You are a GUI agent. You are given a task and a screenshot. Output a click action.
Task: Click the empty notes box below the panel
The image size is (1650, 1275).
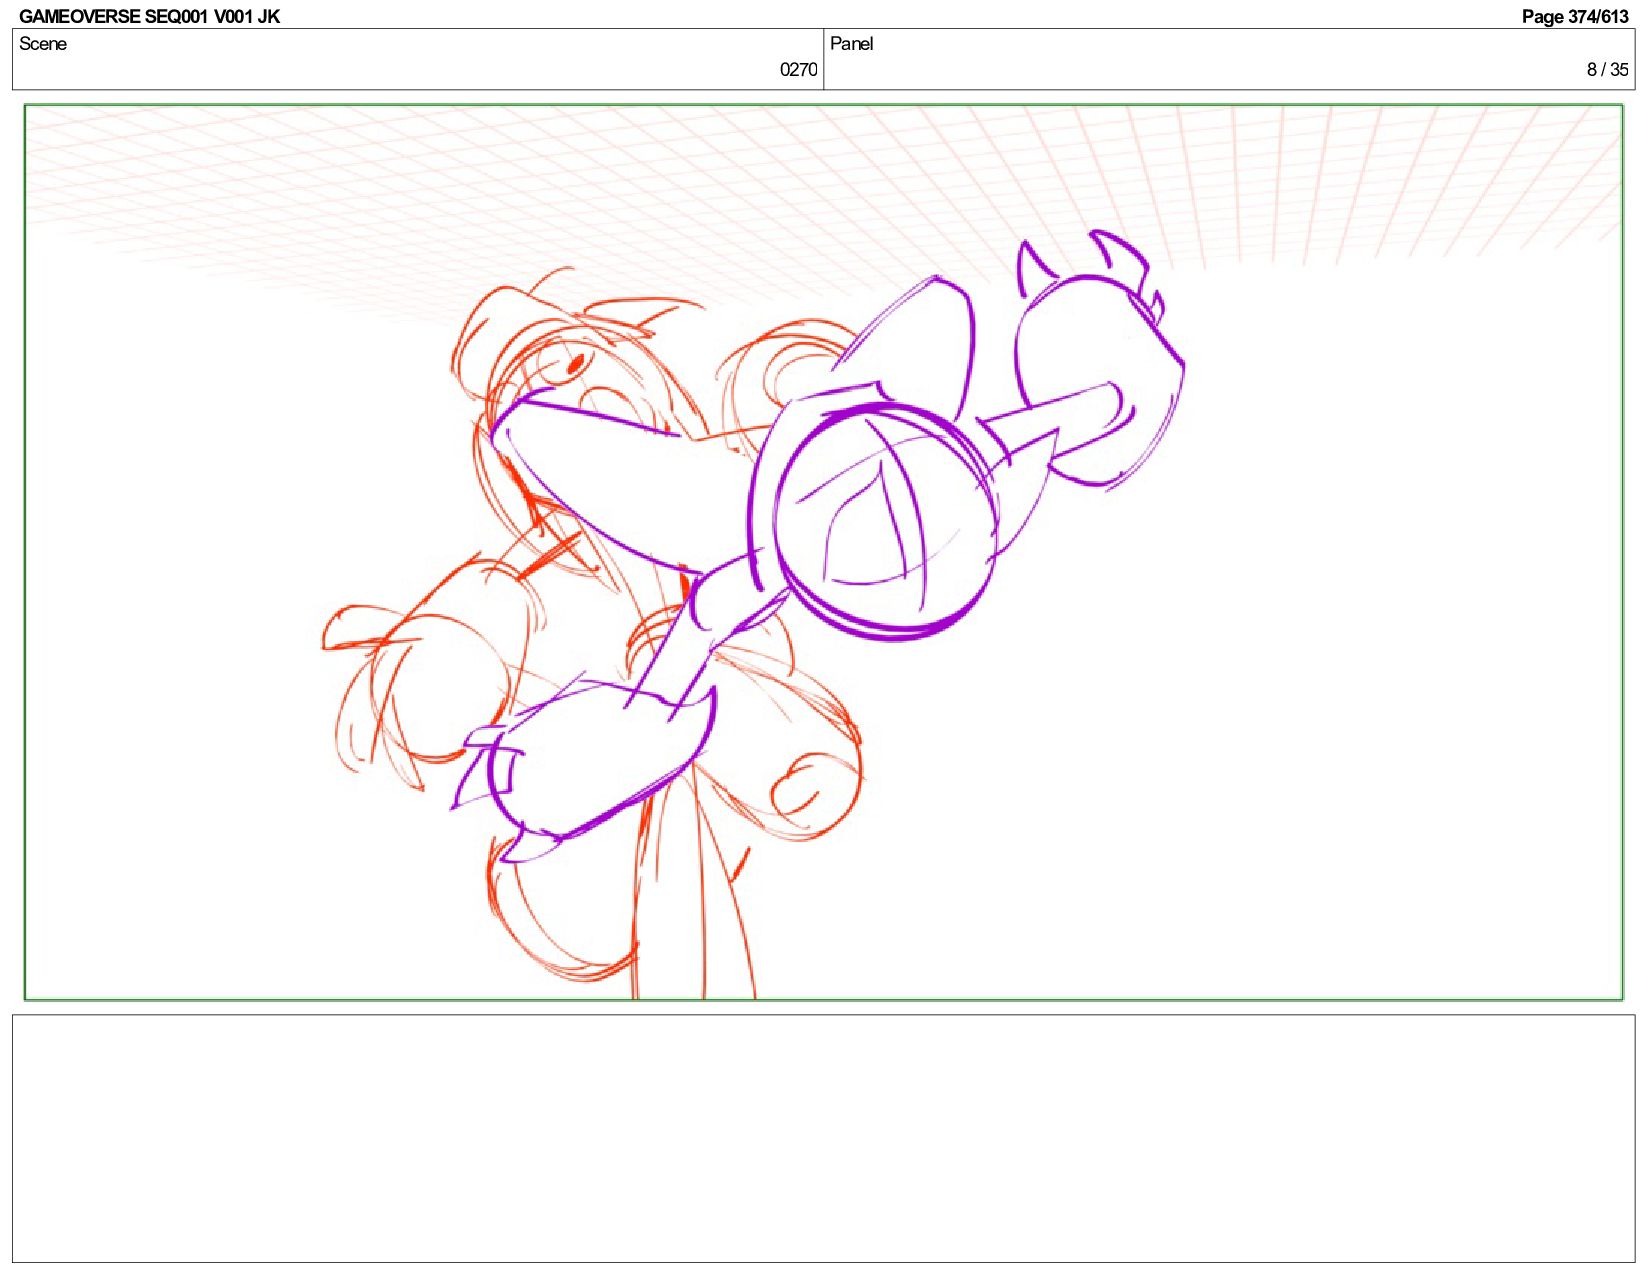(x=823, y=1138)
